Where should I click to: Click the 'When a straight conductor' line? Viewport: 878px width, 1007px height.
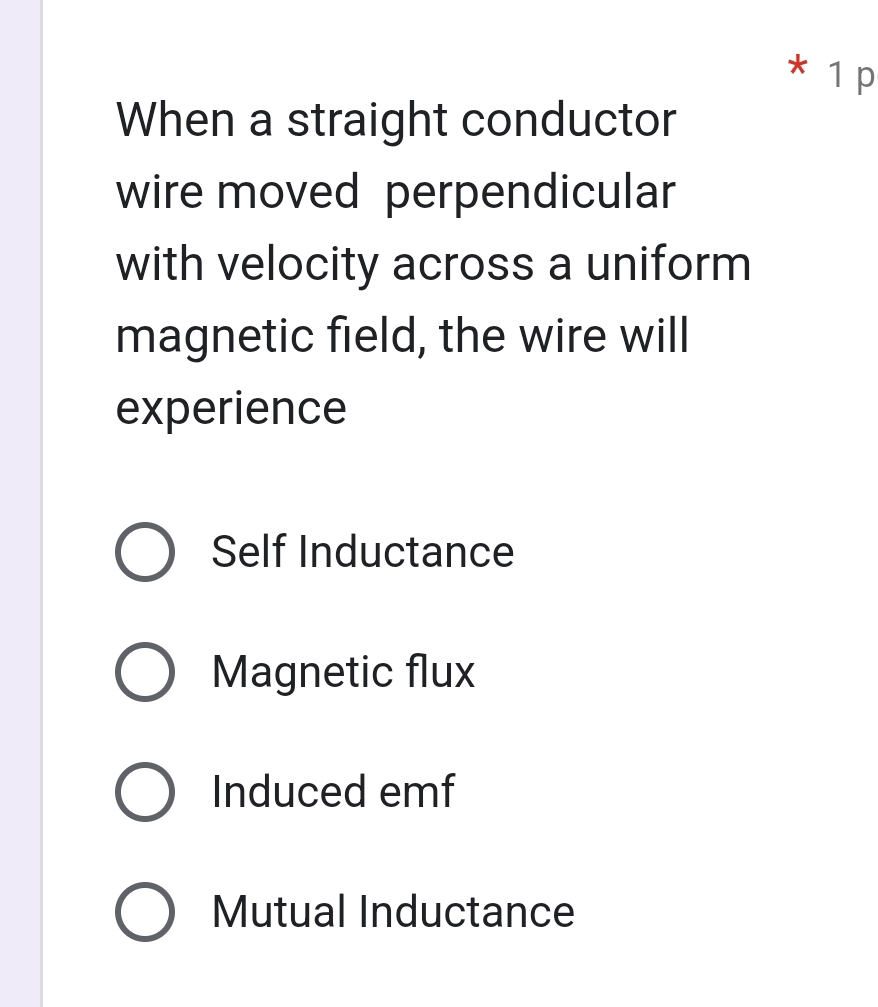point(396,120)
